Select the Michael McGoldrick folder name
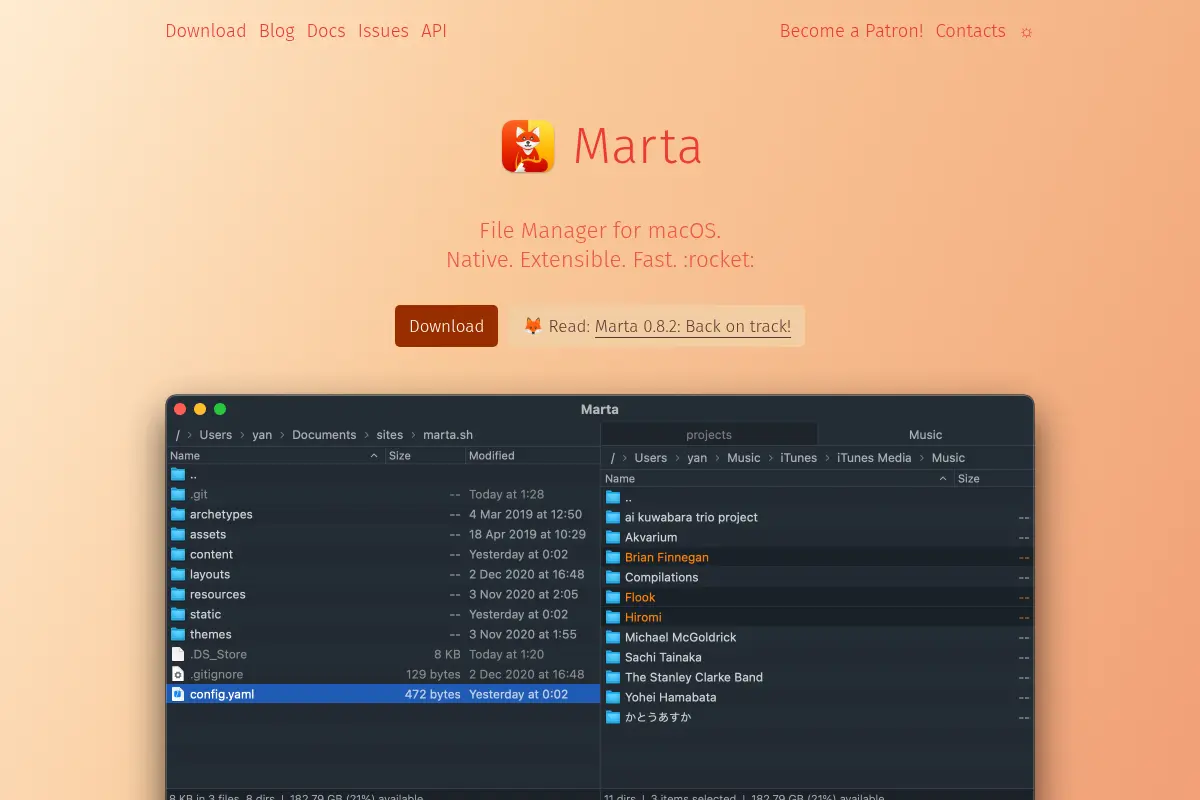The height and width of the screenshot is (800, 1200). (681, 637)
